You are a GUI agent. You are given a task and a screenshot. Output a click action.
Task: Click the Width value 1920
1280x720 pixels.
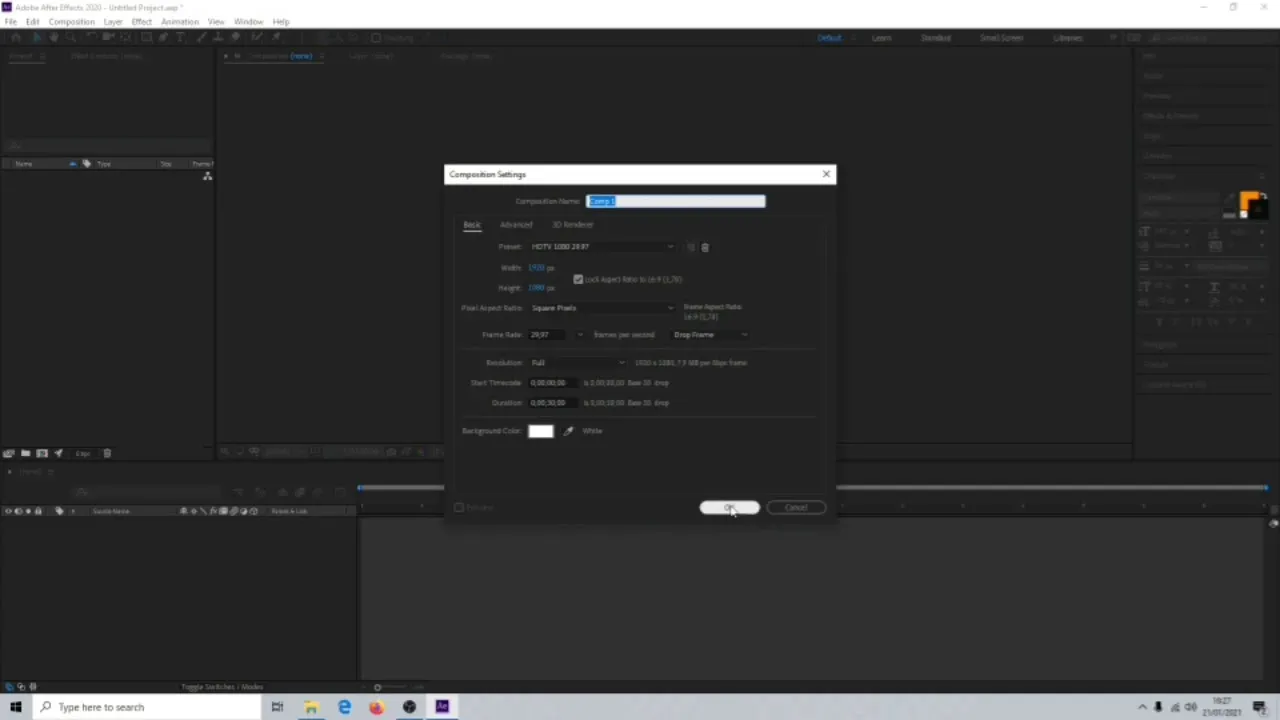tap(537, 268)
